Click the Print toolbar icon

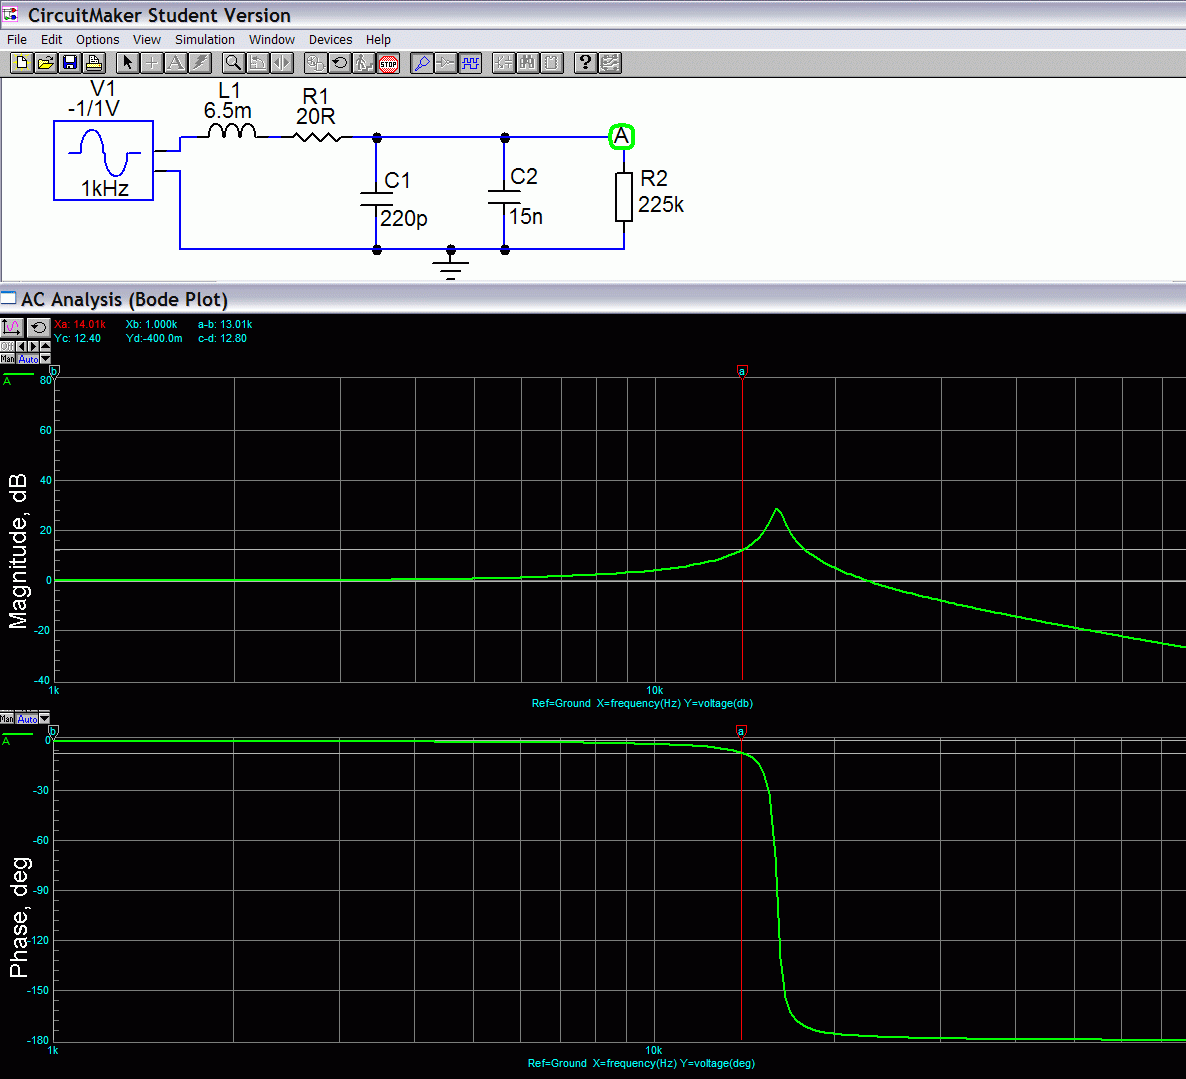(94, 63)
